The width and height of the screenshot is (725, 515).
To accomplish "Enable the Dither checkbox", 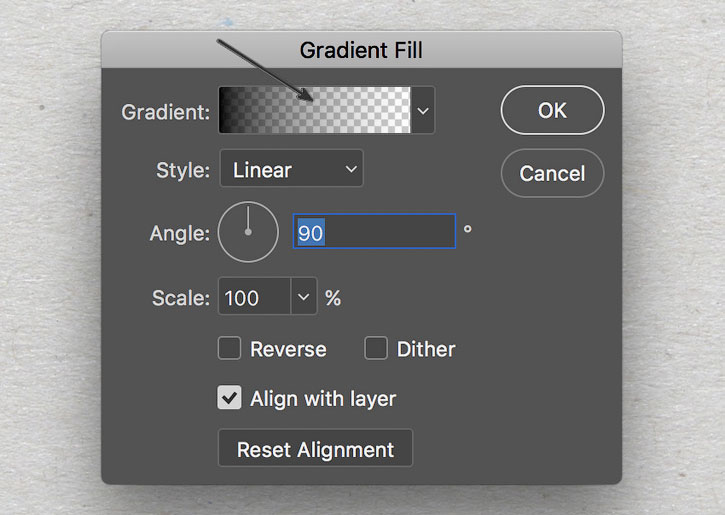I will pyautogui.click(x=376, y=348).
